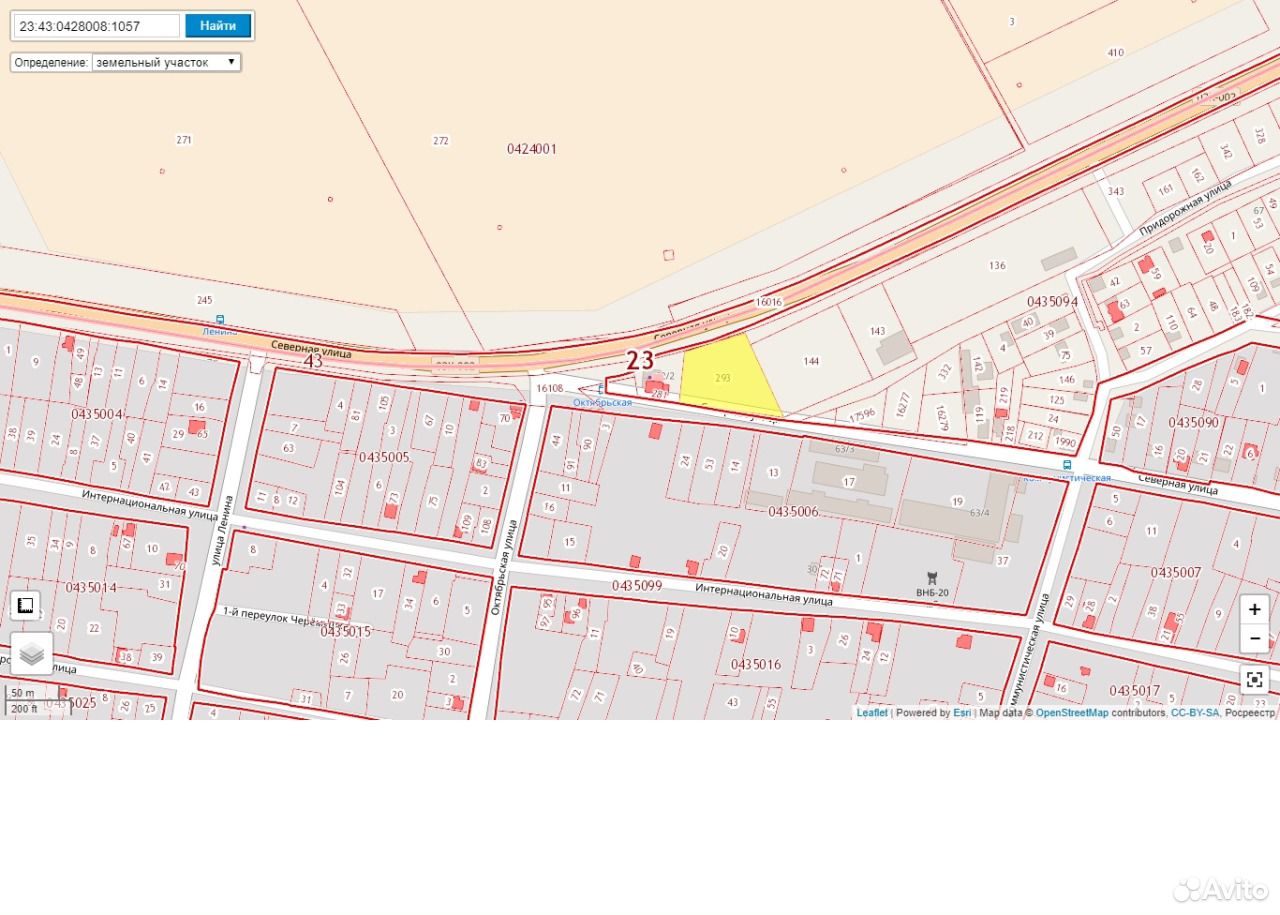The width and height of the screenshot is (1280, 915).
Task: Click cadastral block label 0435006
Action: point(793,511)
